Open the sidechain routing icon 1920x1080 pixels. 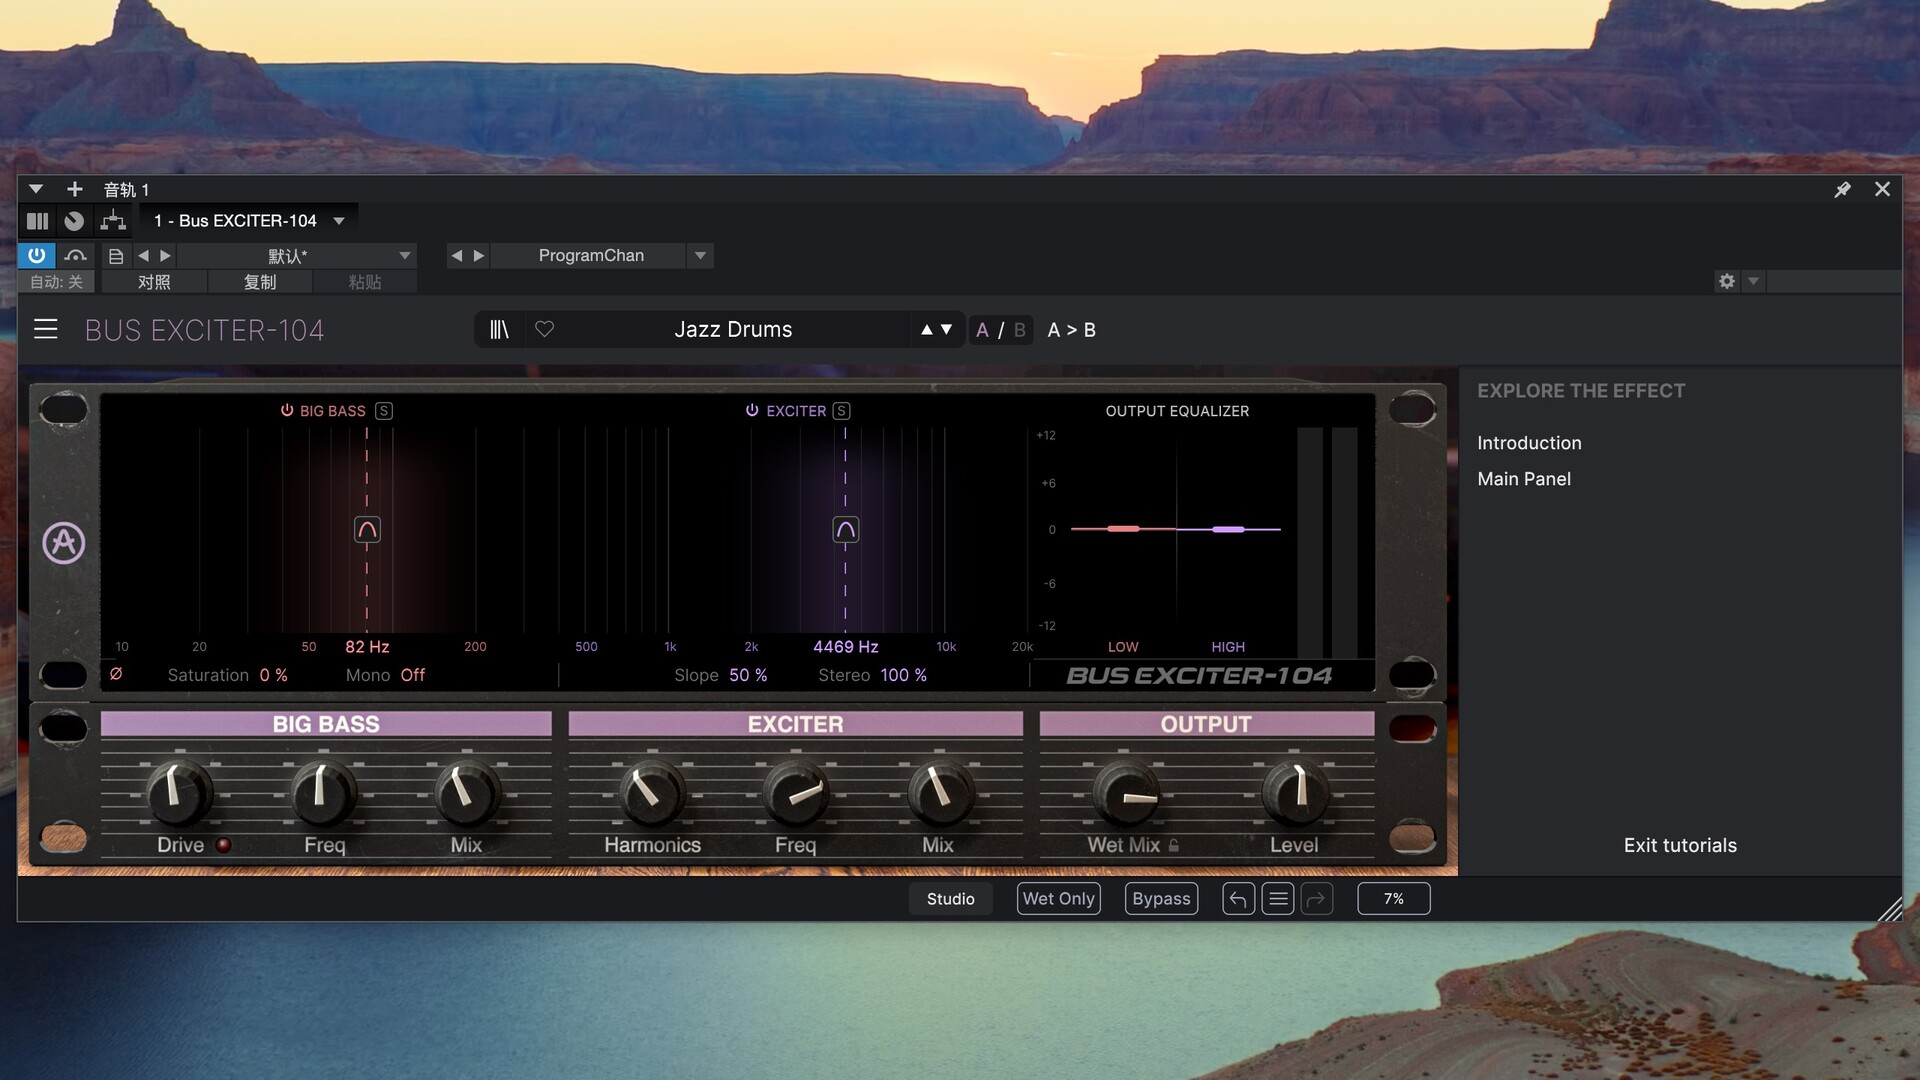point(113,221)
